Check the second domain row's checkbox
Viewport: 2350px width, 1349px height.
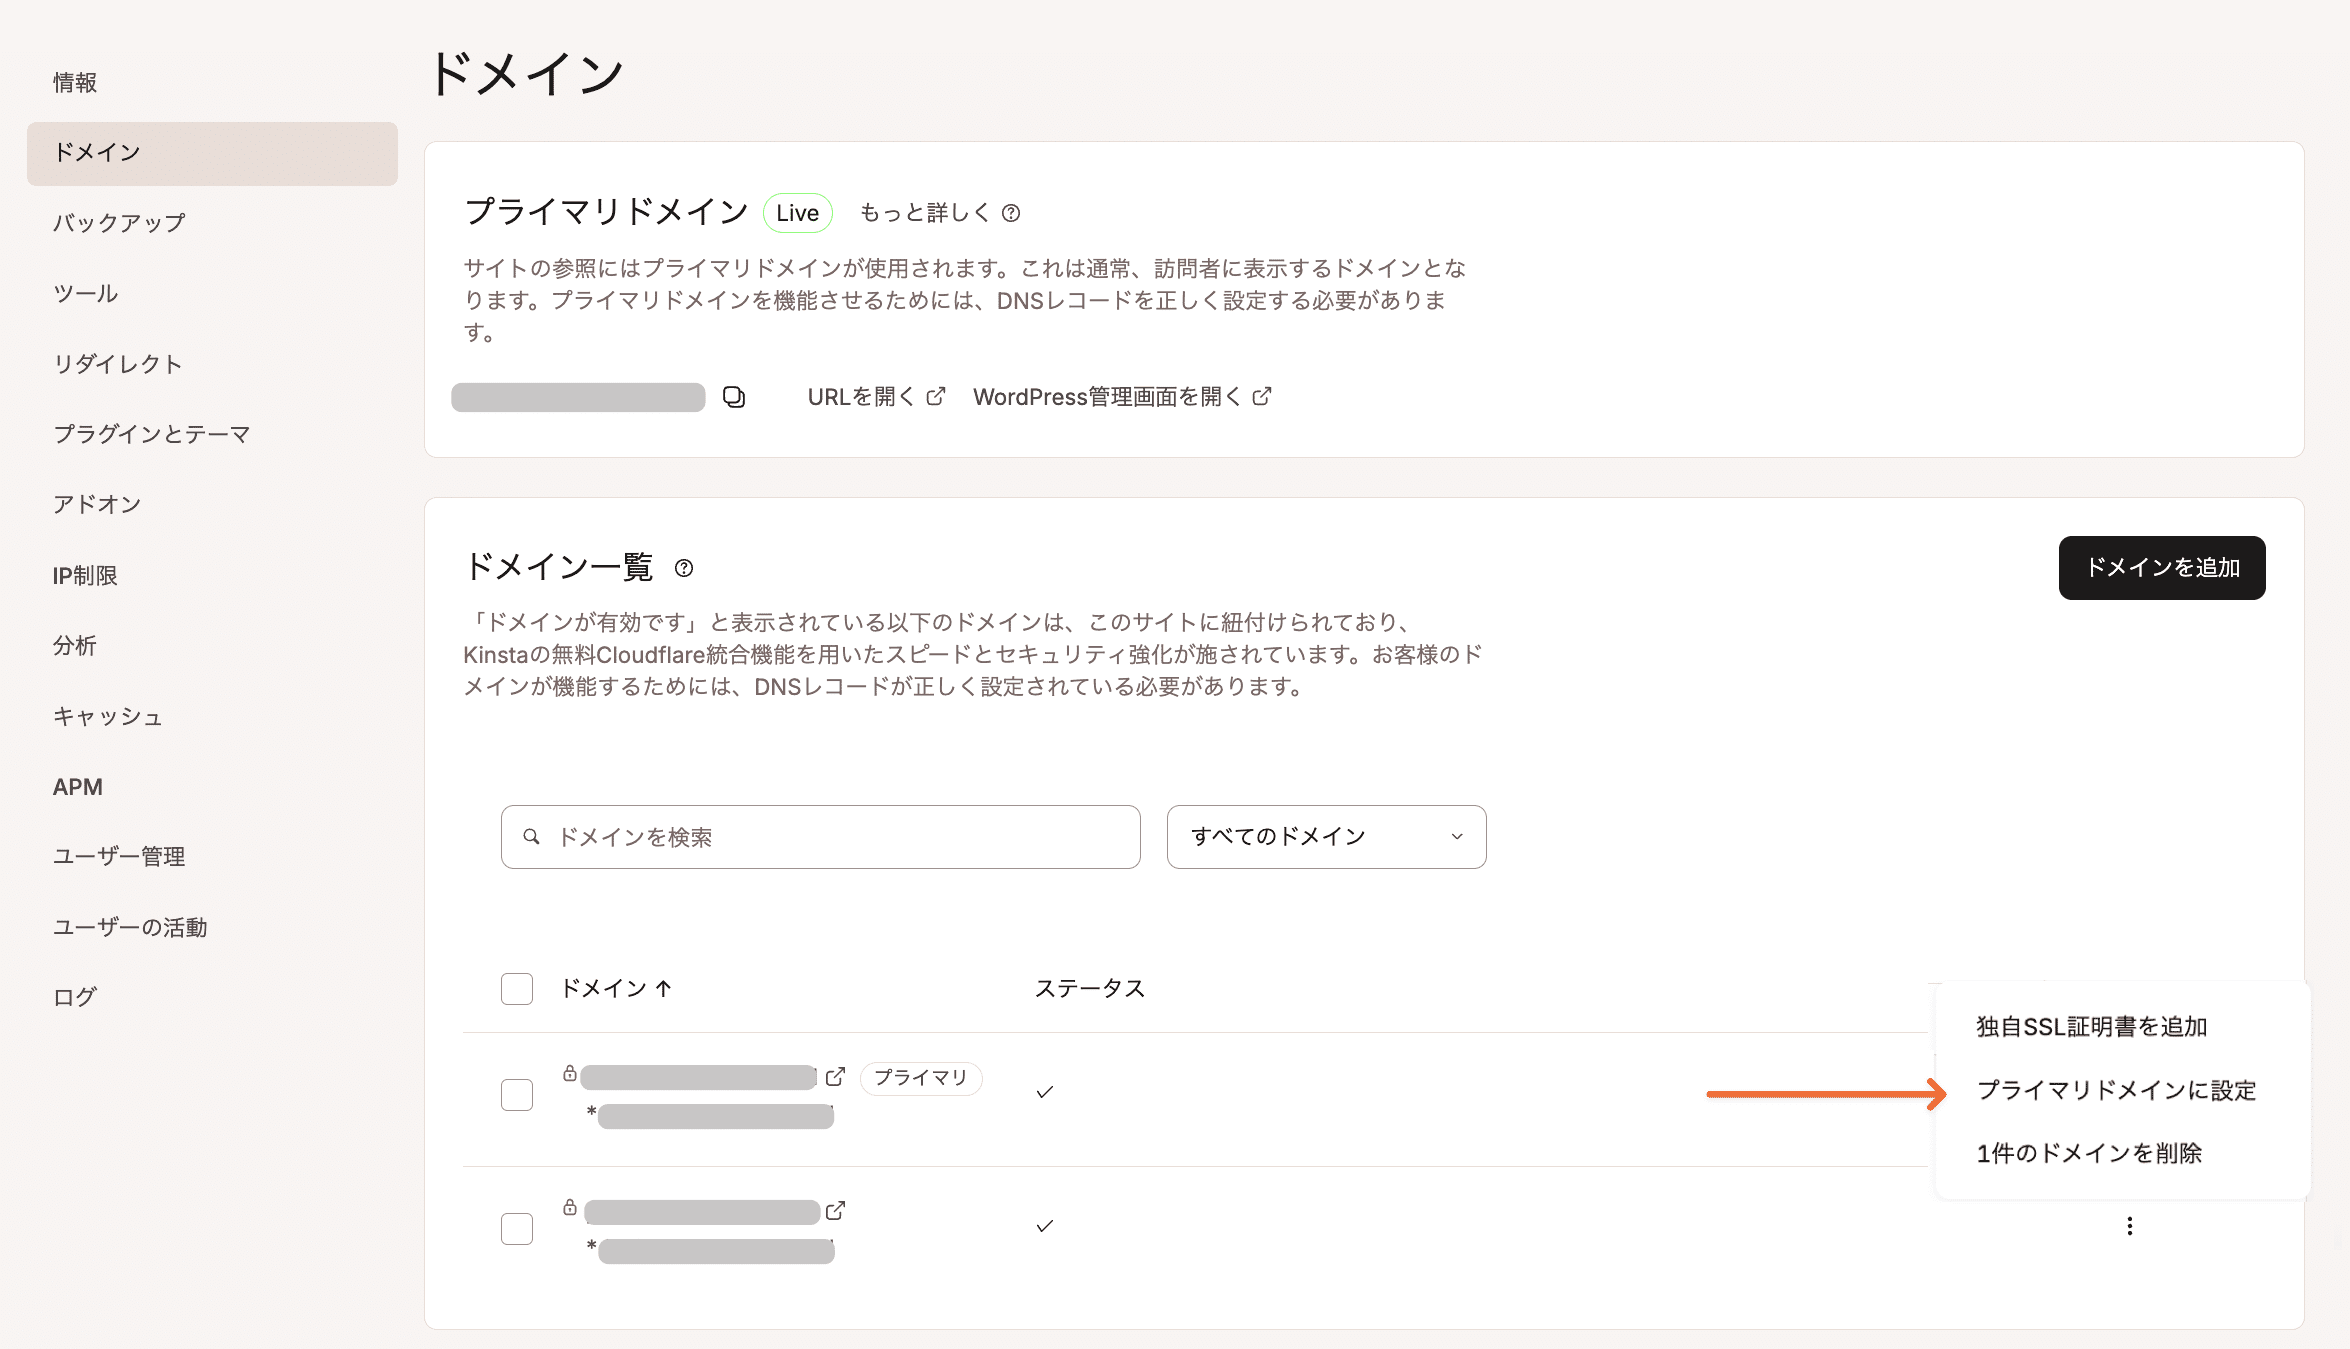[x=516, y=1229]
